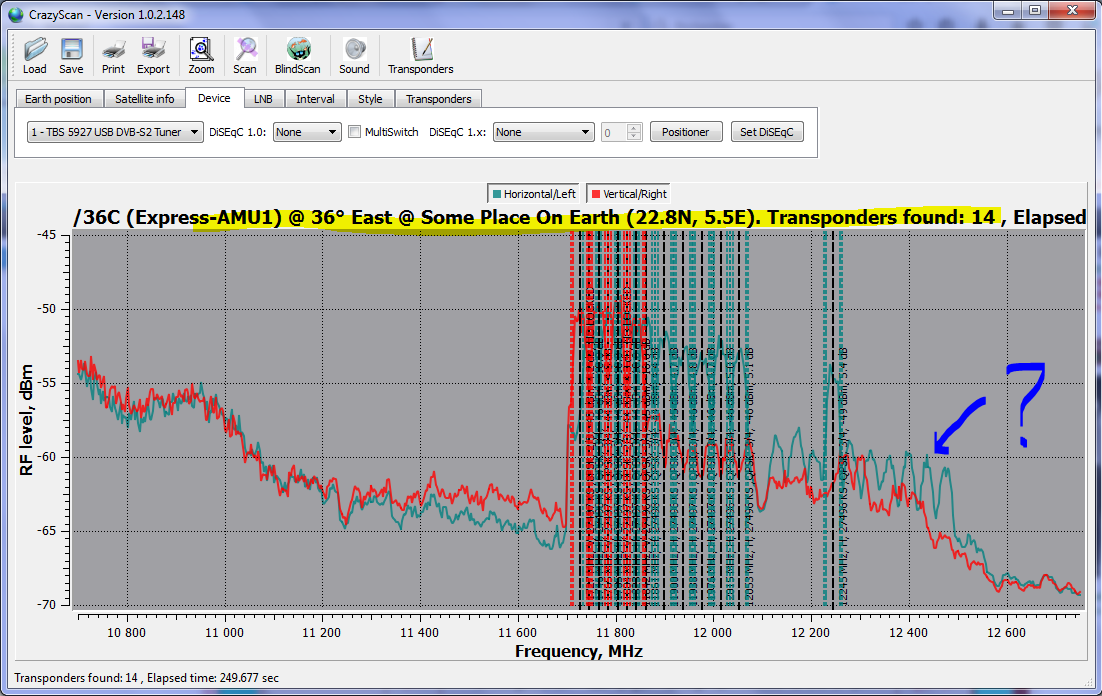Print the spectrum chart
1102x696 pixels.
click(114, 55)
